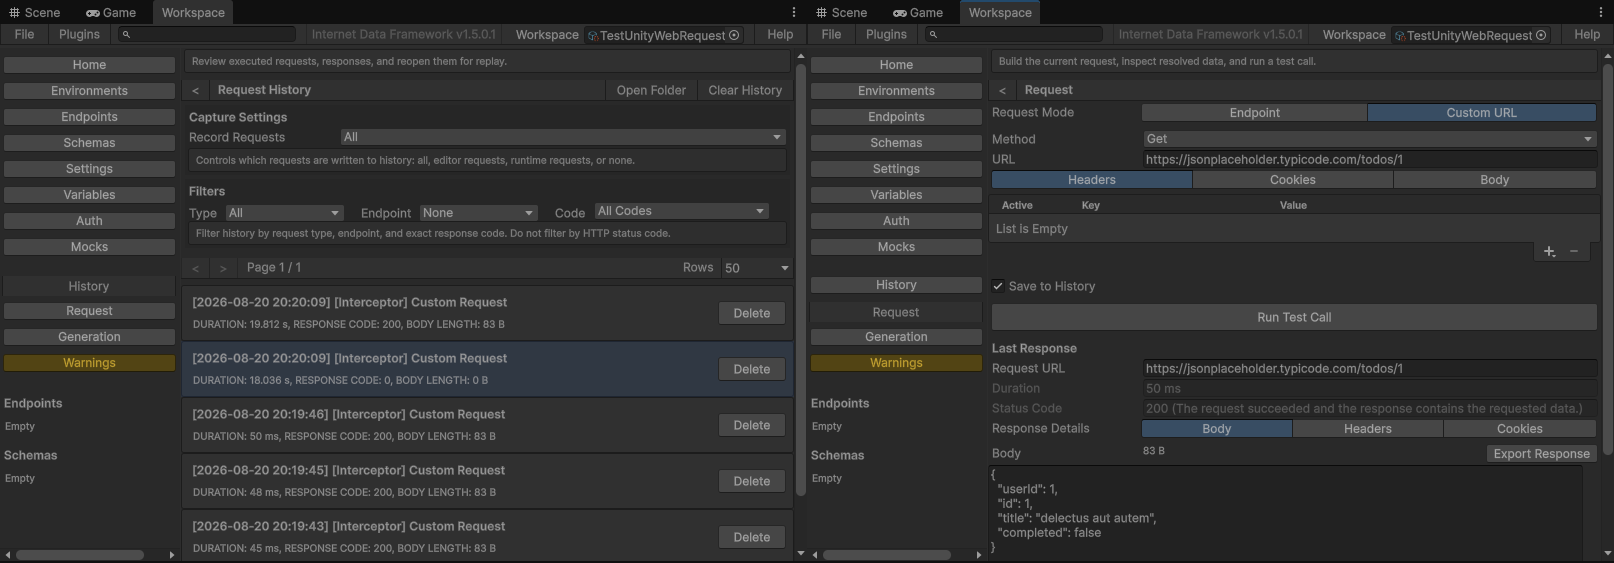Viewport: 1614px width, 563px height.
Task: Open the Game tab in the left window
Action: 111,12
